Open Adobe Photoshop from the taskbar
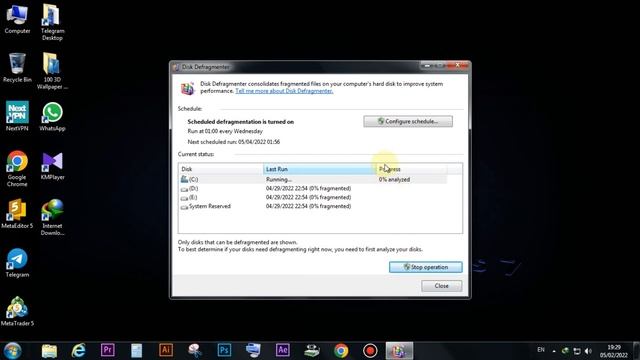The width and height of the screenshot is (640, 360). pyautogui.click(x=224, y=350)
